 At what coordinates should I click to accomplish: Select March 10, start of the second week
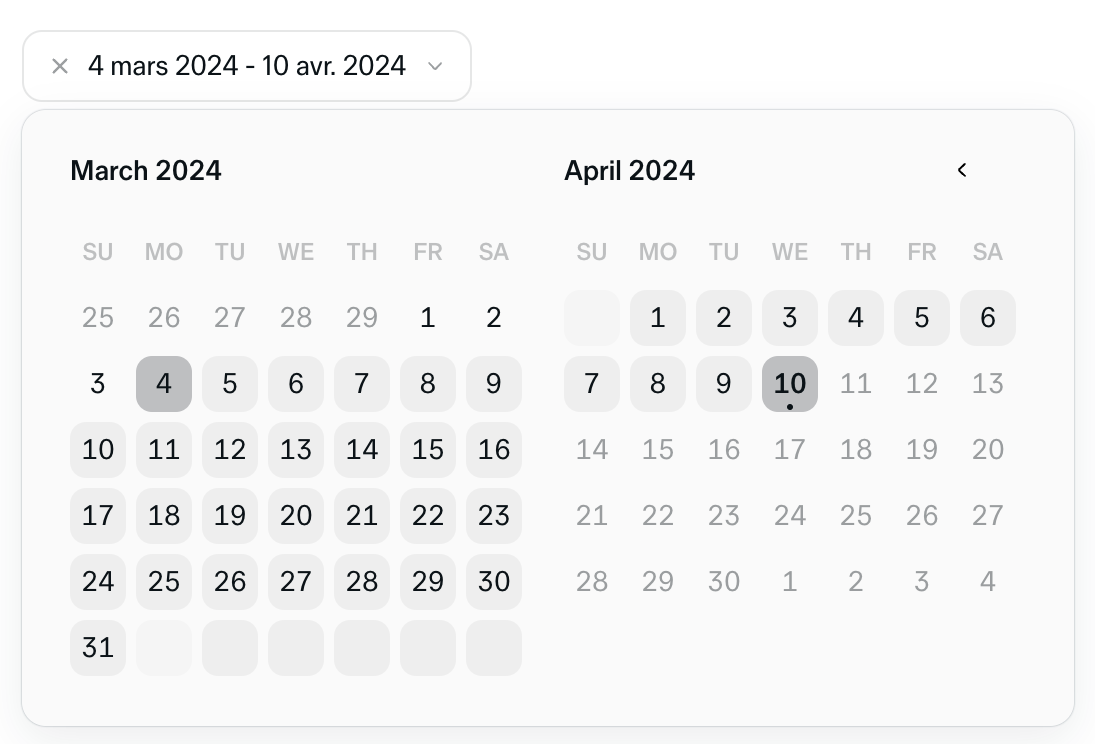coord(98,449)
